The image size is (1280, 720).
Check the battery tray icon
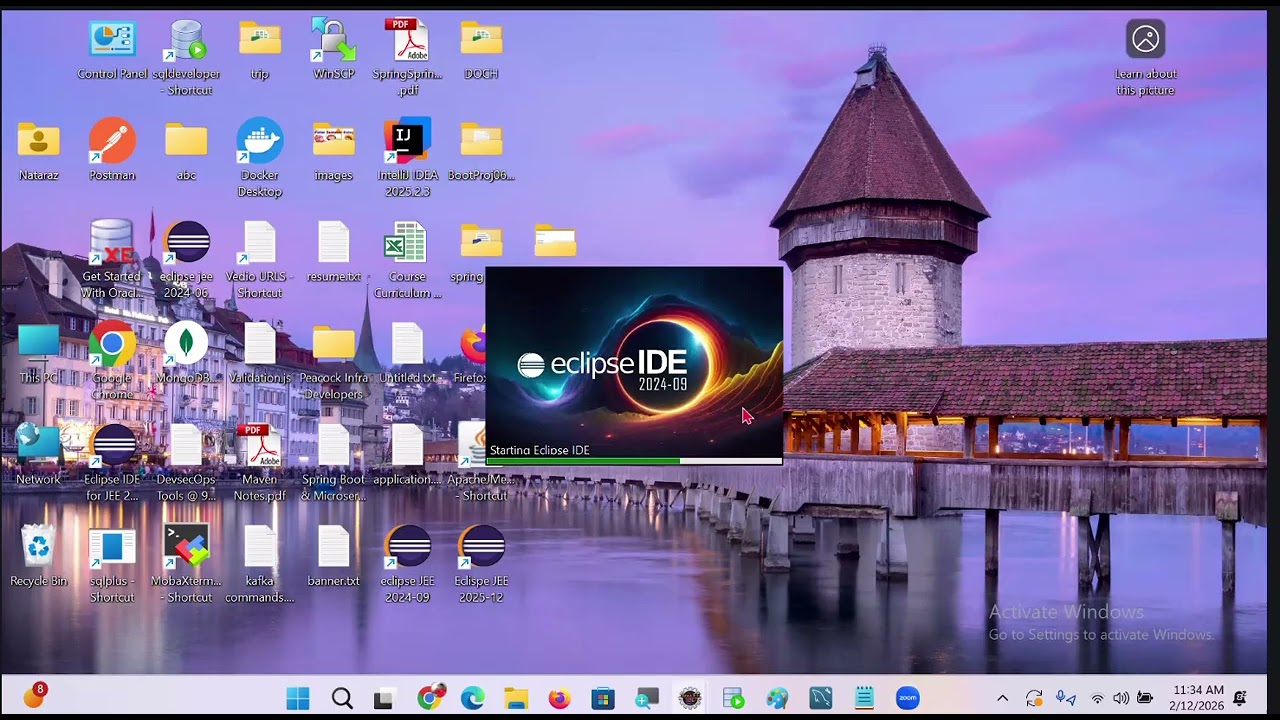[1145, 698]
